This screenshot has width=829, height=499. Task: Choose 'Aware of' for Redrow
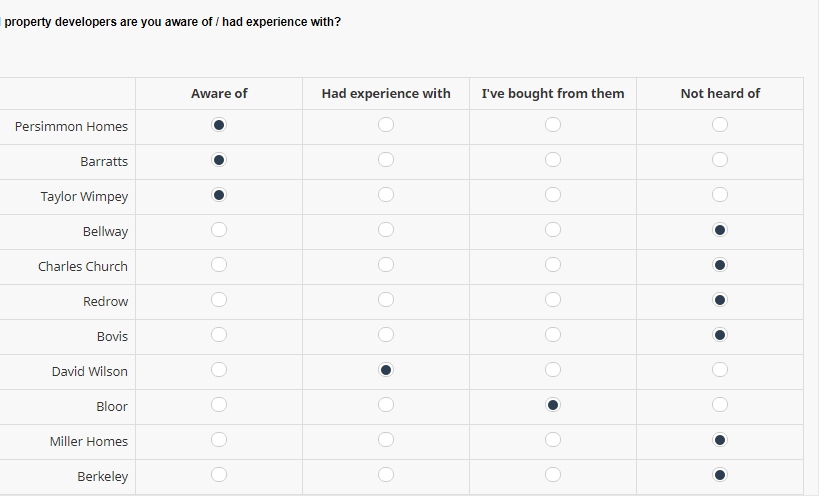pyautogui.click(x=219, y=300)
